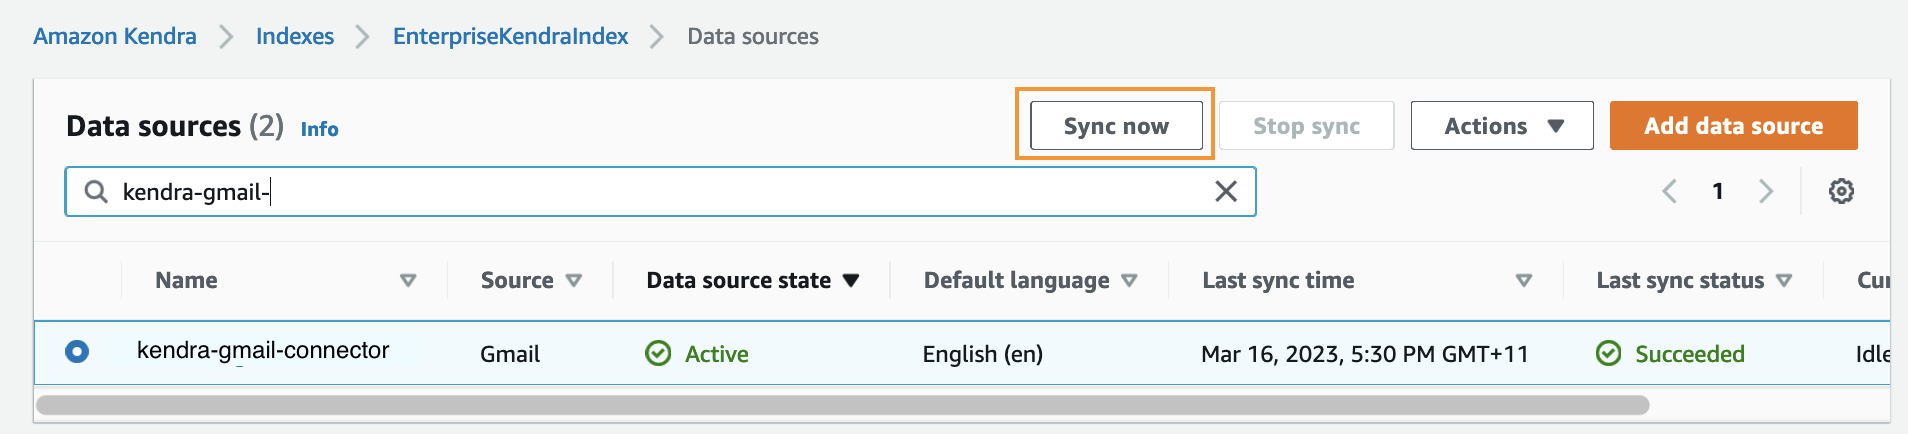This screenshot has height=434, width=1908.
Task: Go to previous page arrow
Action: [1669, 191]
